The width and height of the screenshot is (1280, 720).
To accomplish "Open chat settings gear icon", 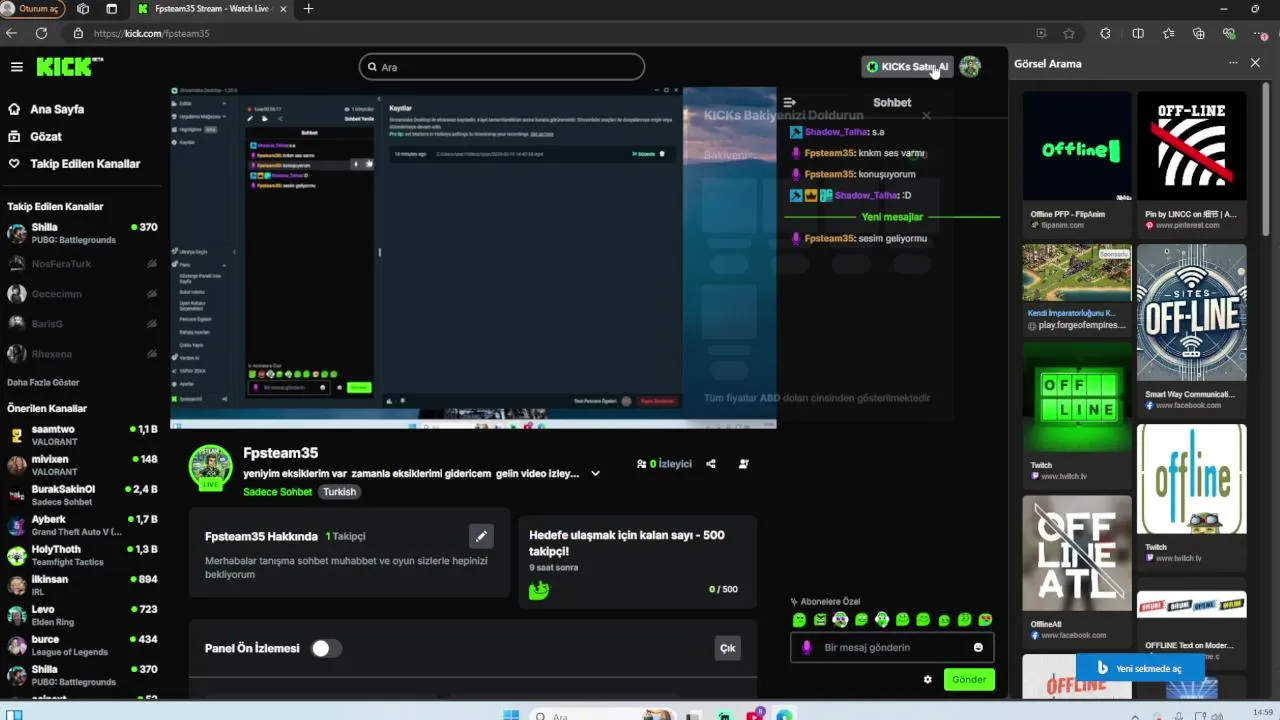I will tap(927, 679).
